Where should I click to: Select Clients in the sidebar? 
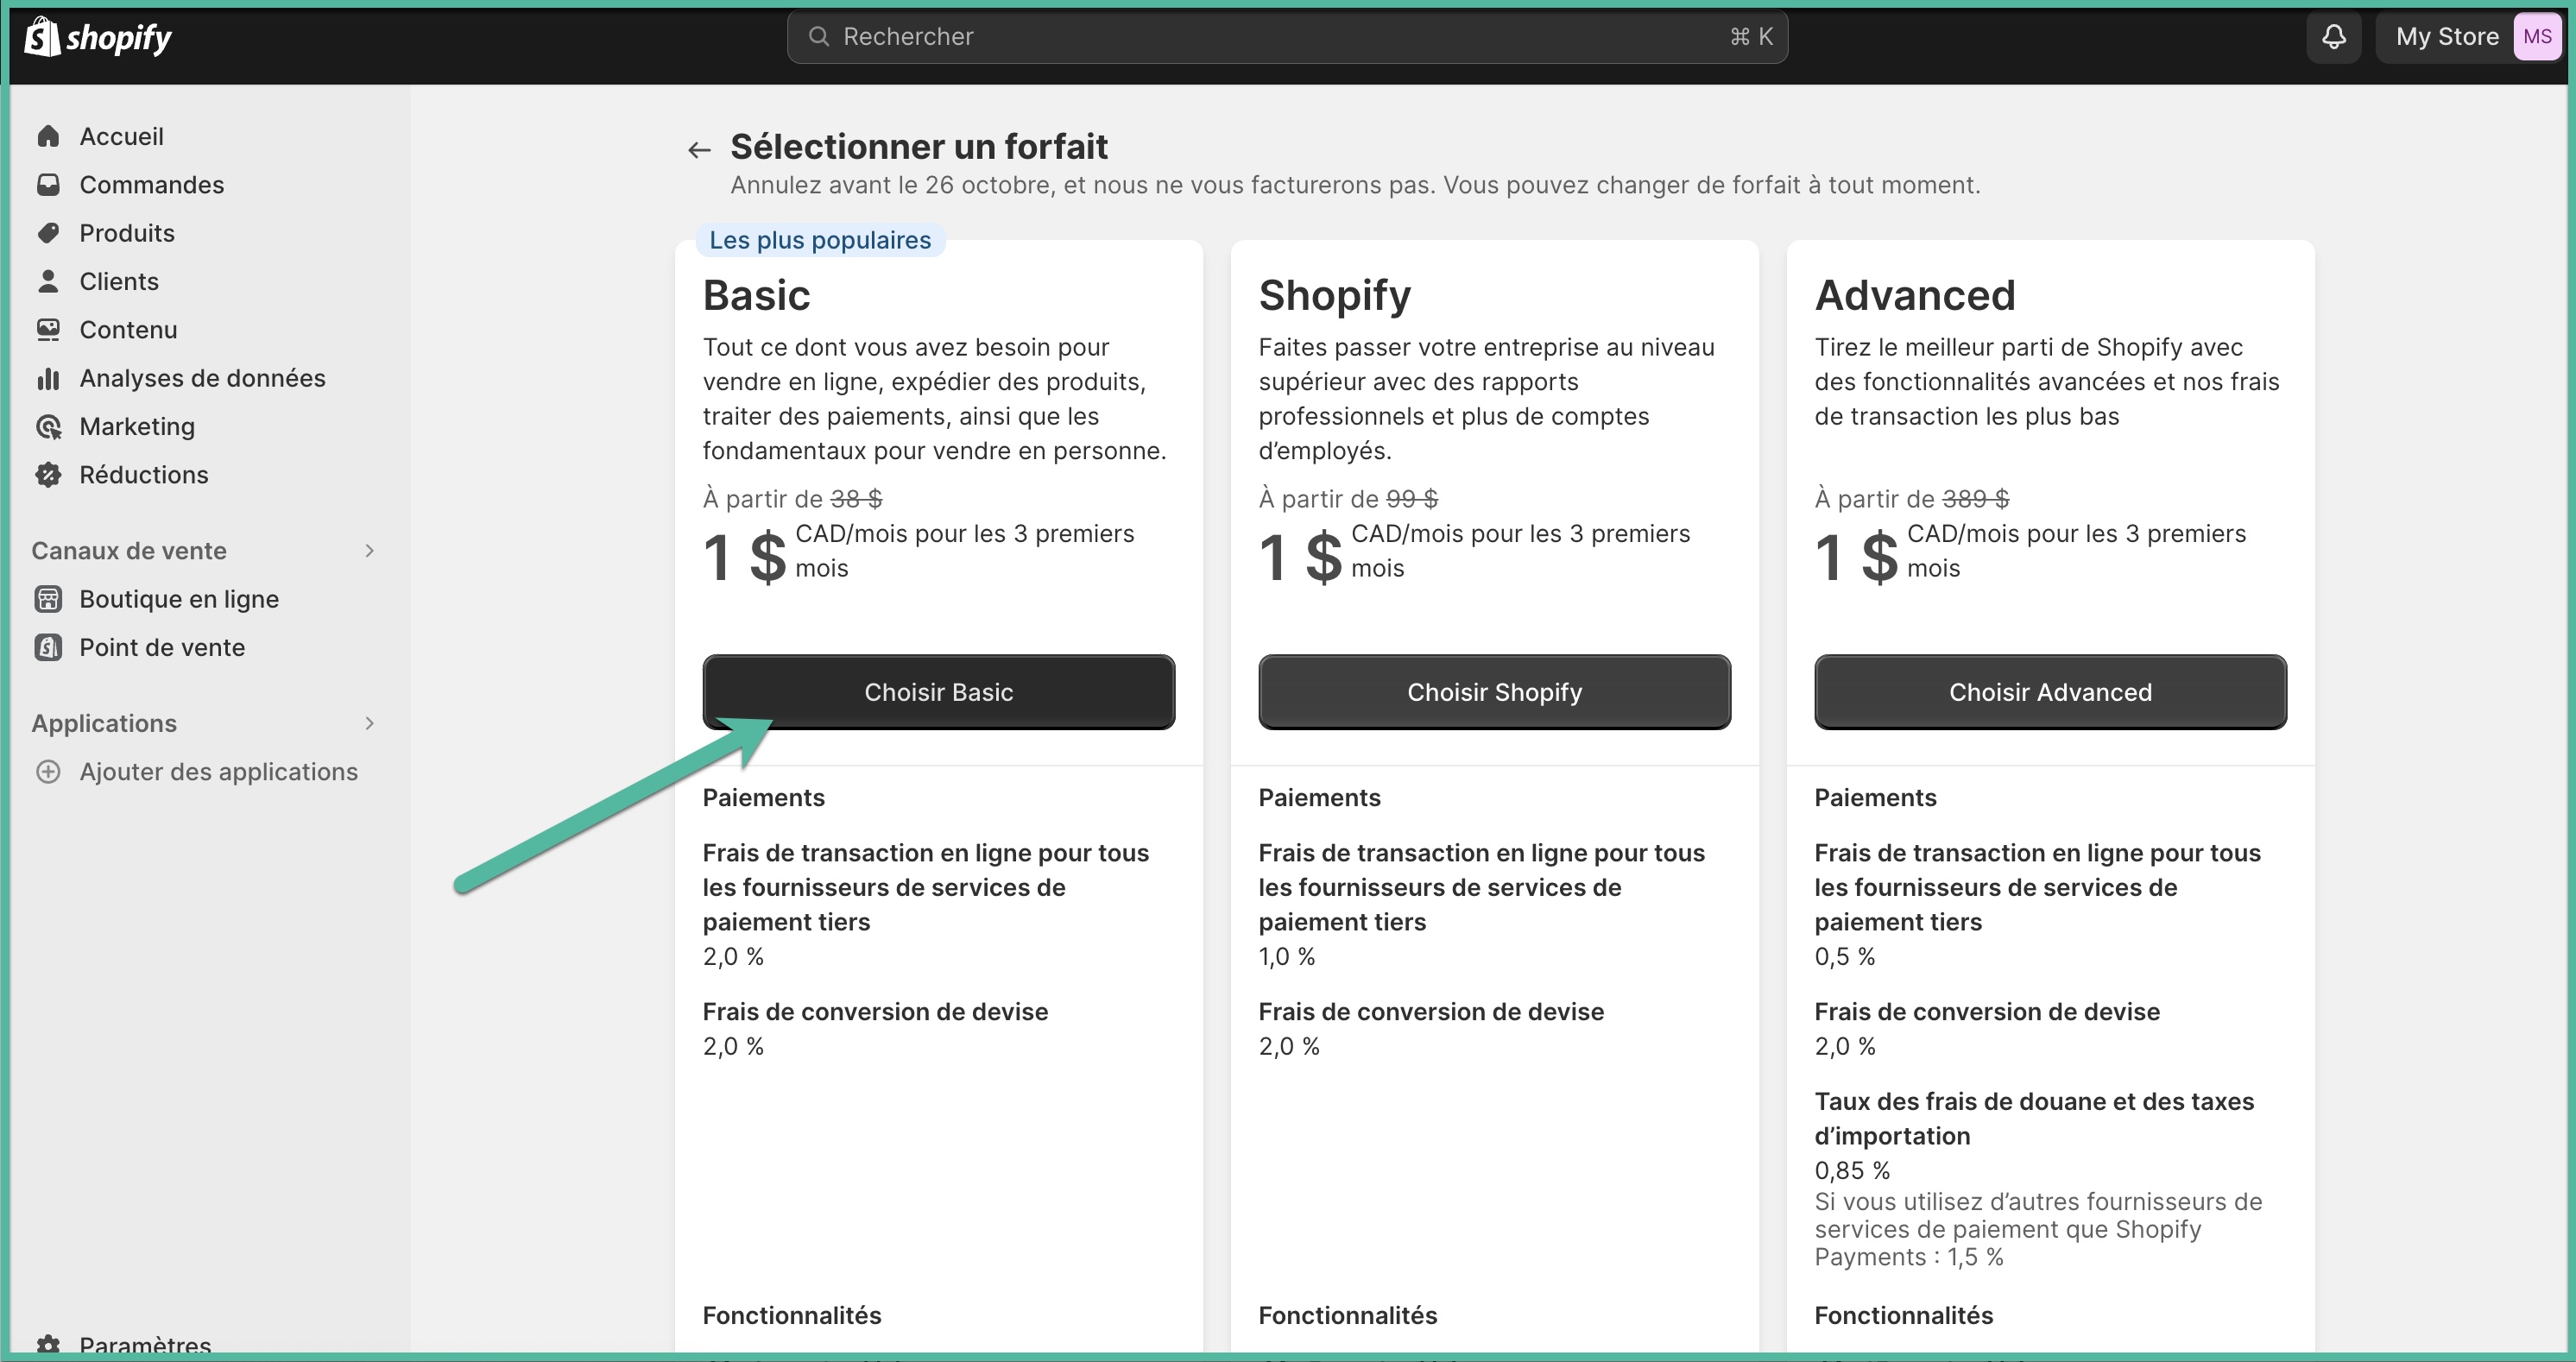(119, 281)
